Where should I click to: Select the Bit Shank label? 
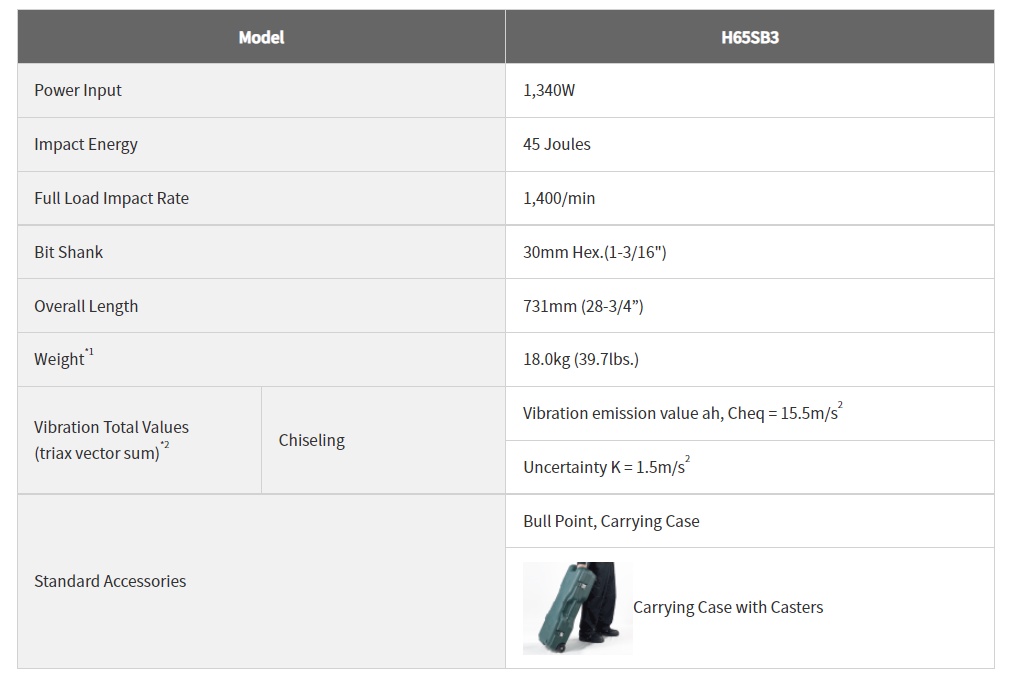click(68, 252)
